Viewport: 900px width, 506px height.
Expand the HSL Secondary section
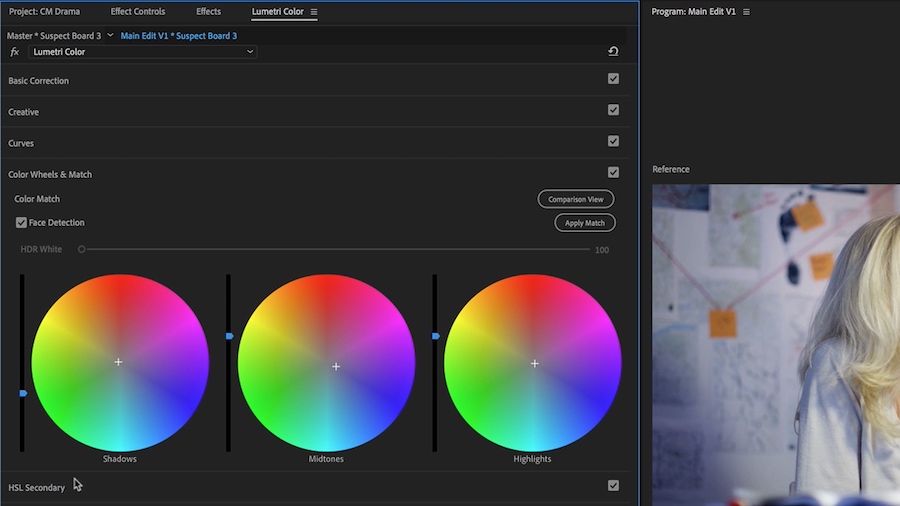[x=36, y=488]
